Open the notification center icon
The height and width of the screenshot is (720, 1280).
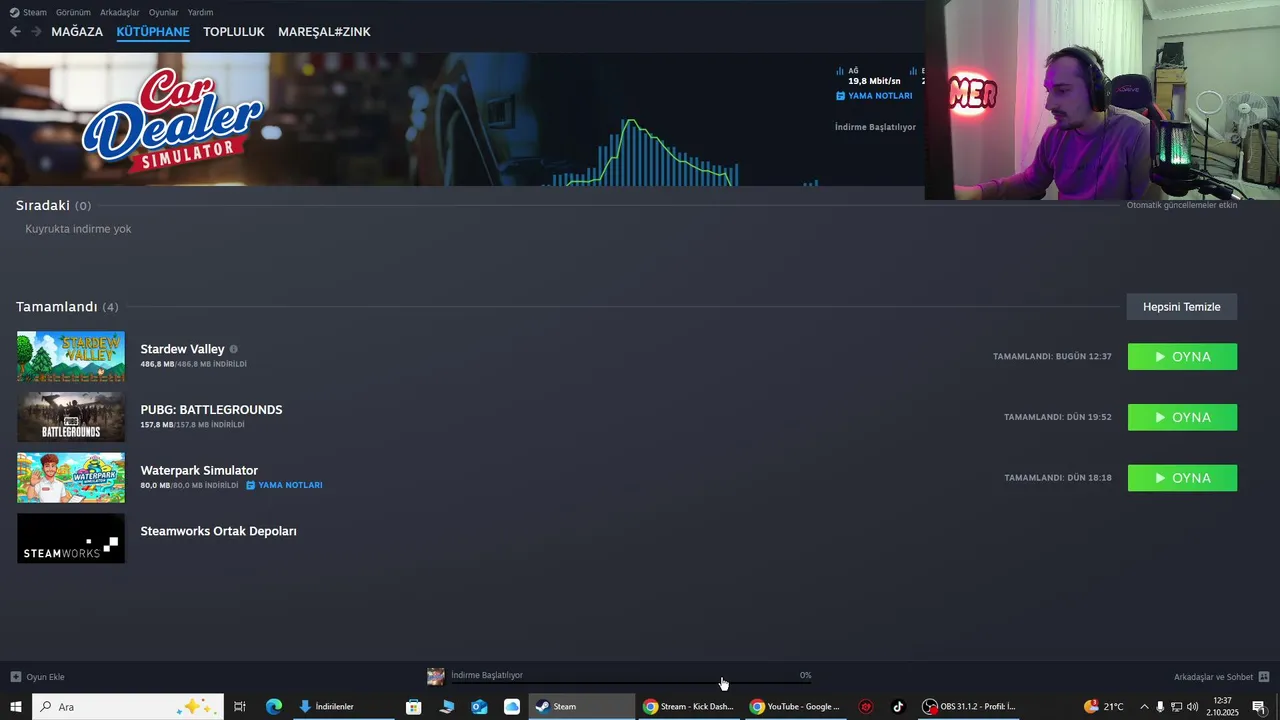pos(1259,707)
